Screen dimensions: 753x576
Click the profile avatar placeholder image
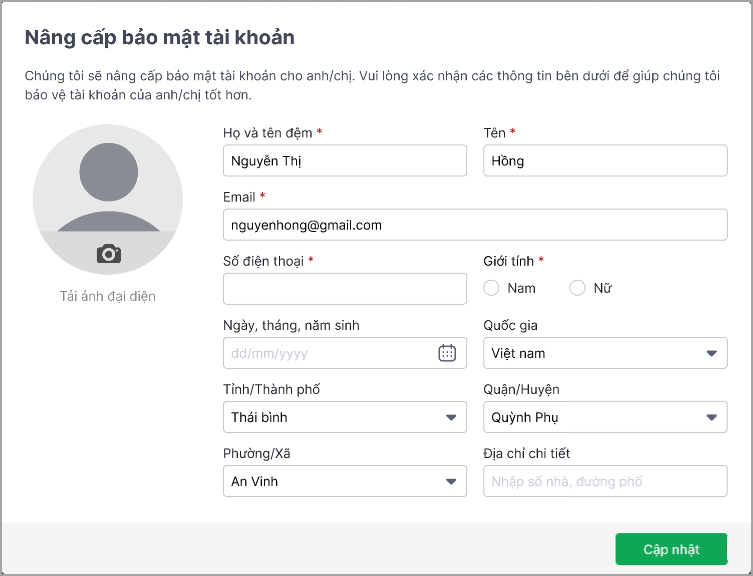(108, 199)
